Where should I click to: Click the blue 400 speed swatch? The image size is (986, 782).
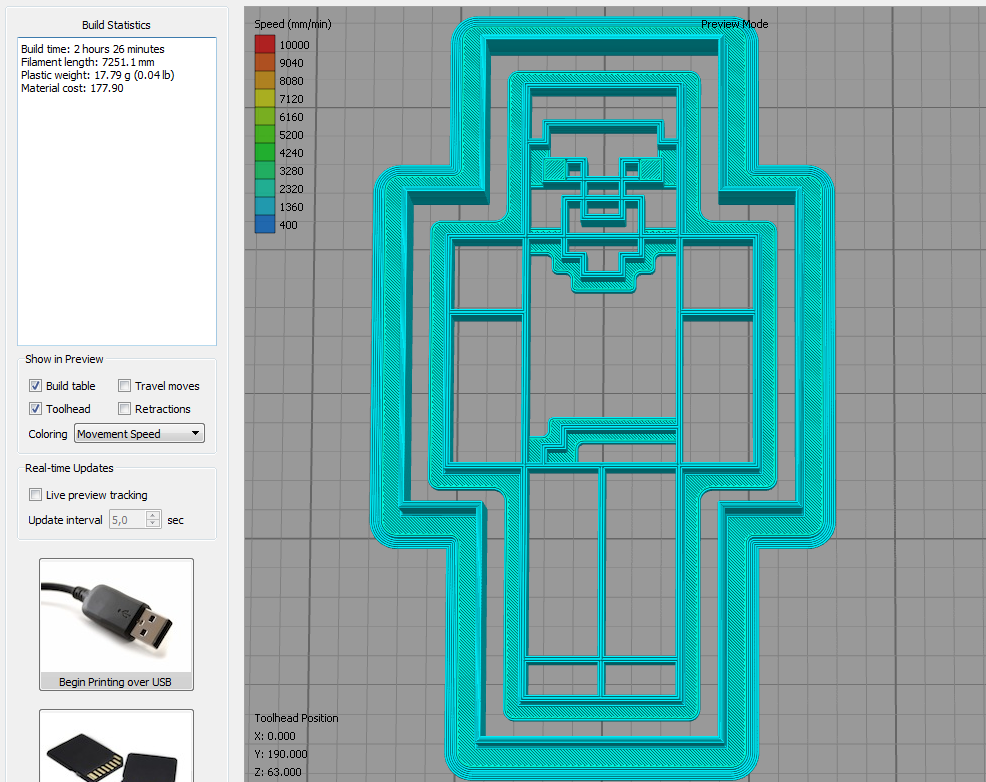point(265,224)
